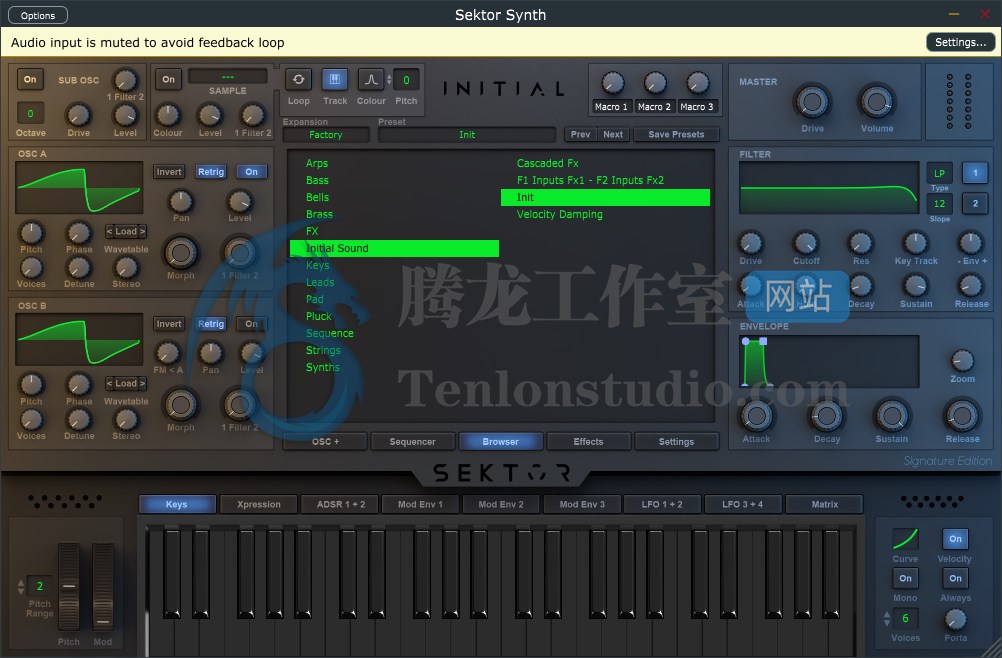Click the Sample Colour knob
This screenshot has width=1002, height=658.
tap(167, 115)
